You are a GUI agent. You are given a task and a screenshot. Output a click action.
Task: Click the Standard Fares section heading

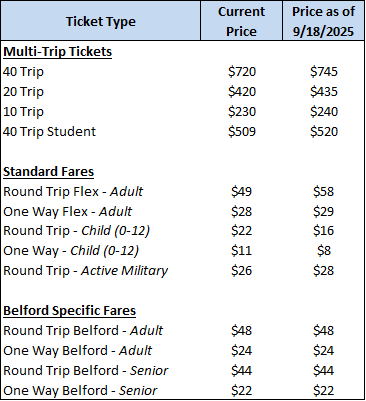49,172
